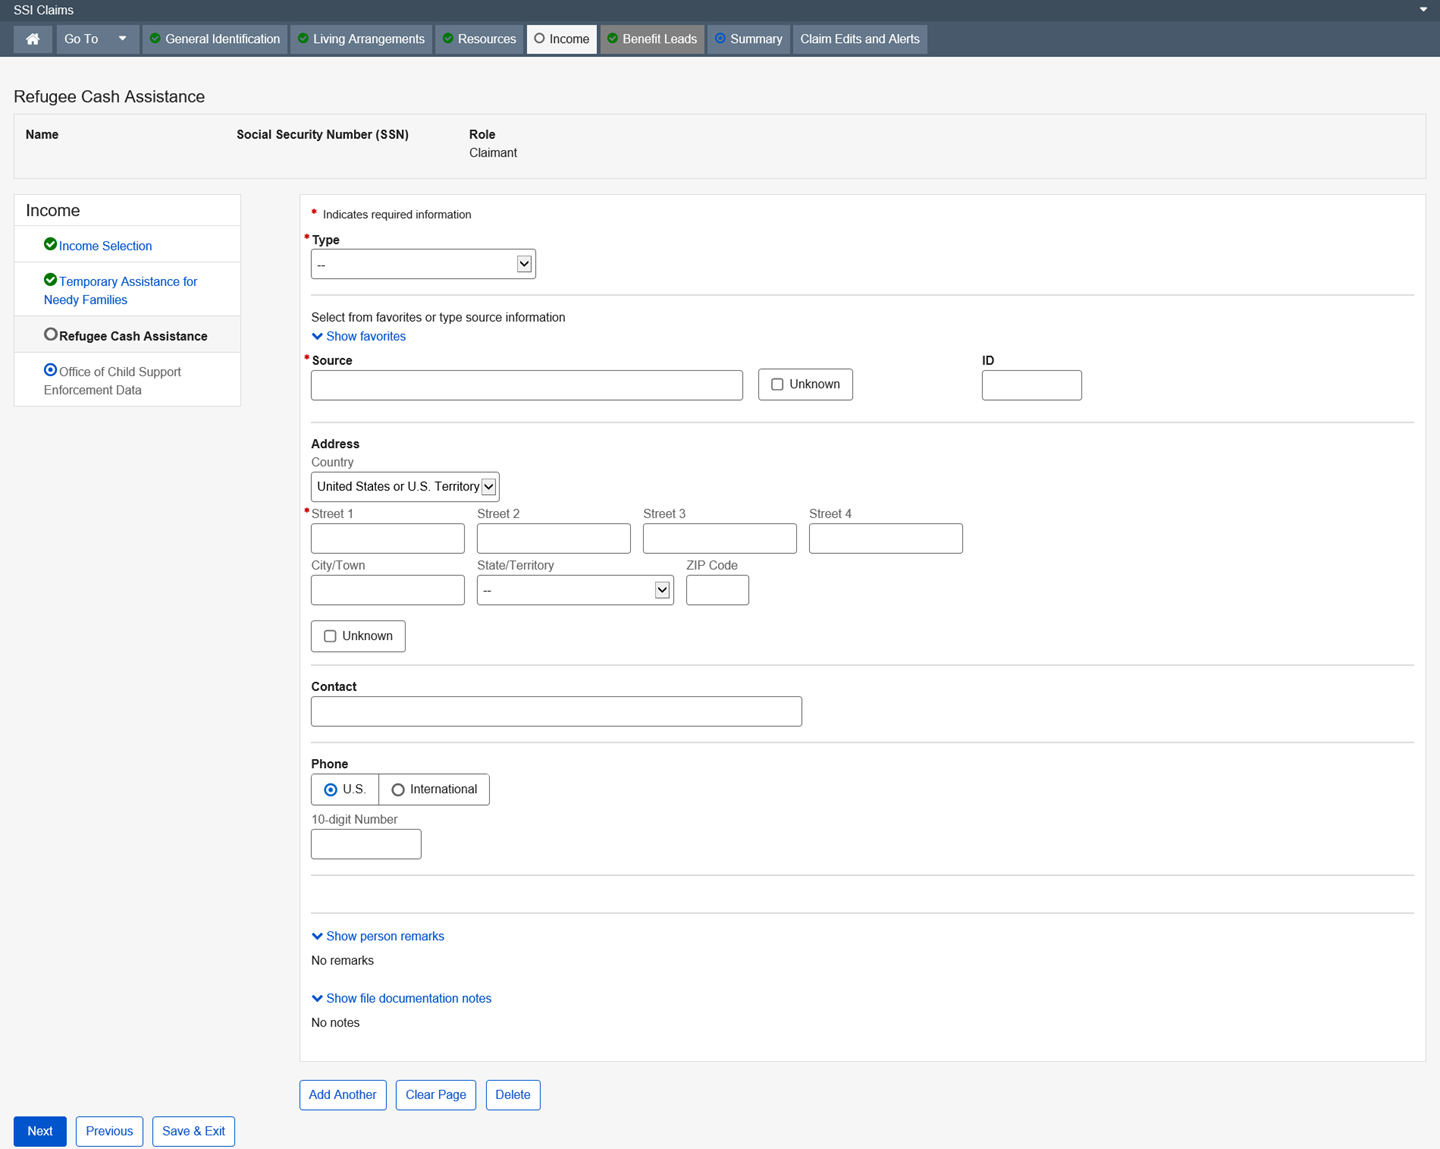
Task: Expand Show file documentation notes
Action: 408,999
